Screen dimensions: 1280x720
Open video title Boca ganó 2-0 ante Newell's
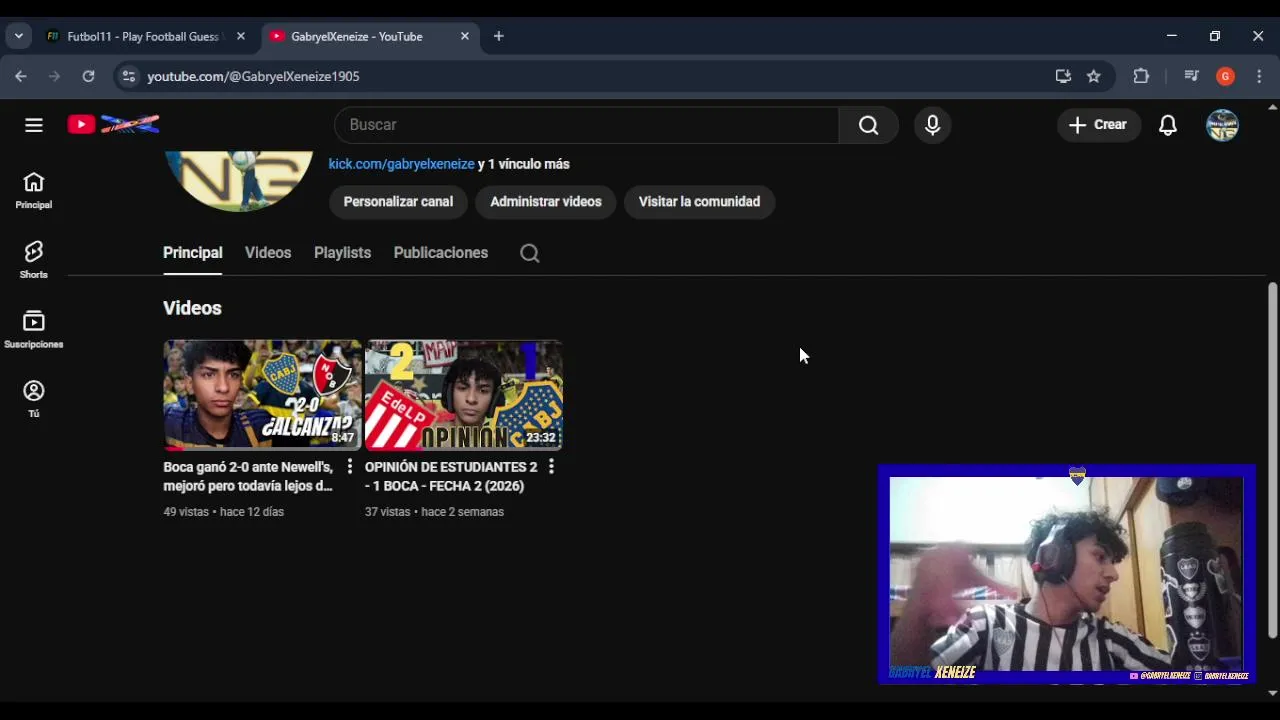[248, 476]
